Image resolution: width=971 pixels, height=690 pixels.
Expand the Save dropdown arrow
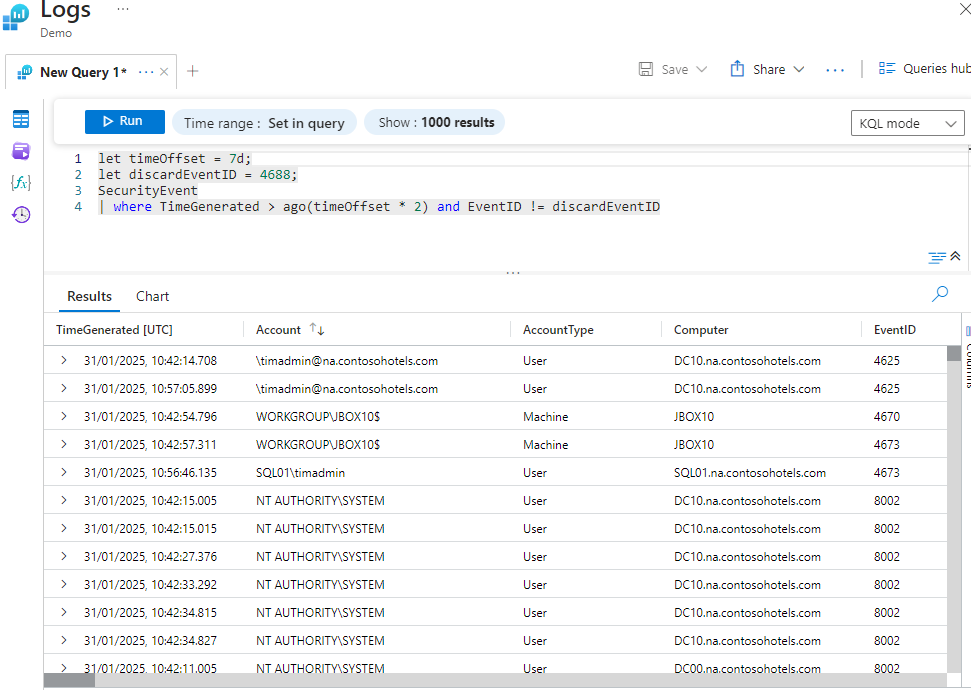[702, 69]
